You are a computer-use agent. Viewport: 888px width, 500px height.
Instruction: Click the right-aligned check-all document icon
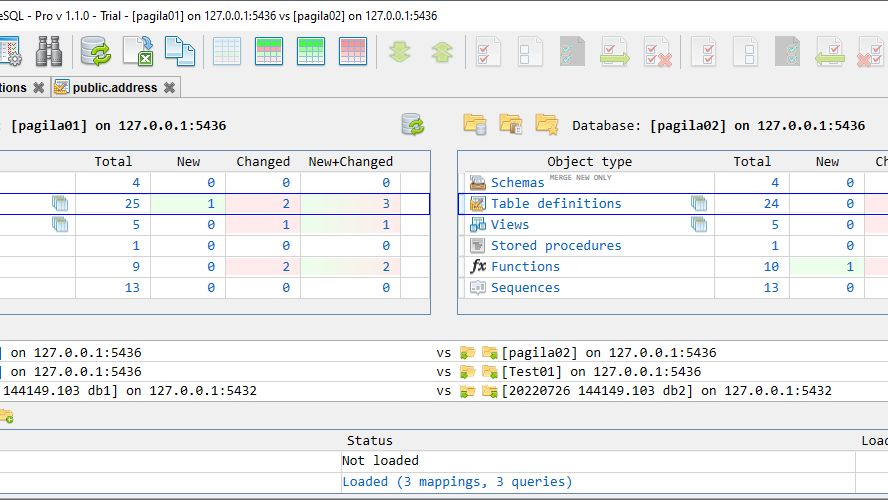[704, 52]
